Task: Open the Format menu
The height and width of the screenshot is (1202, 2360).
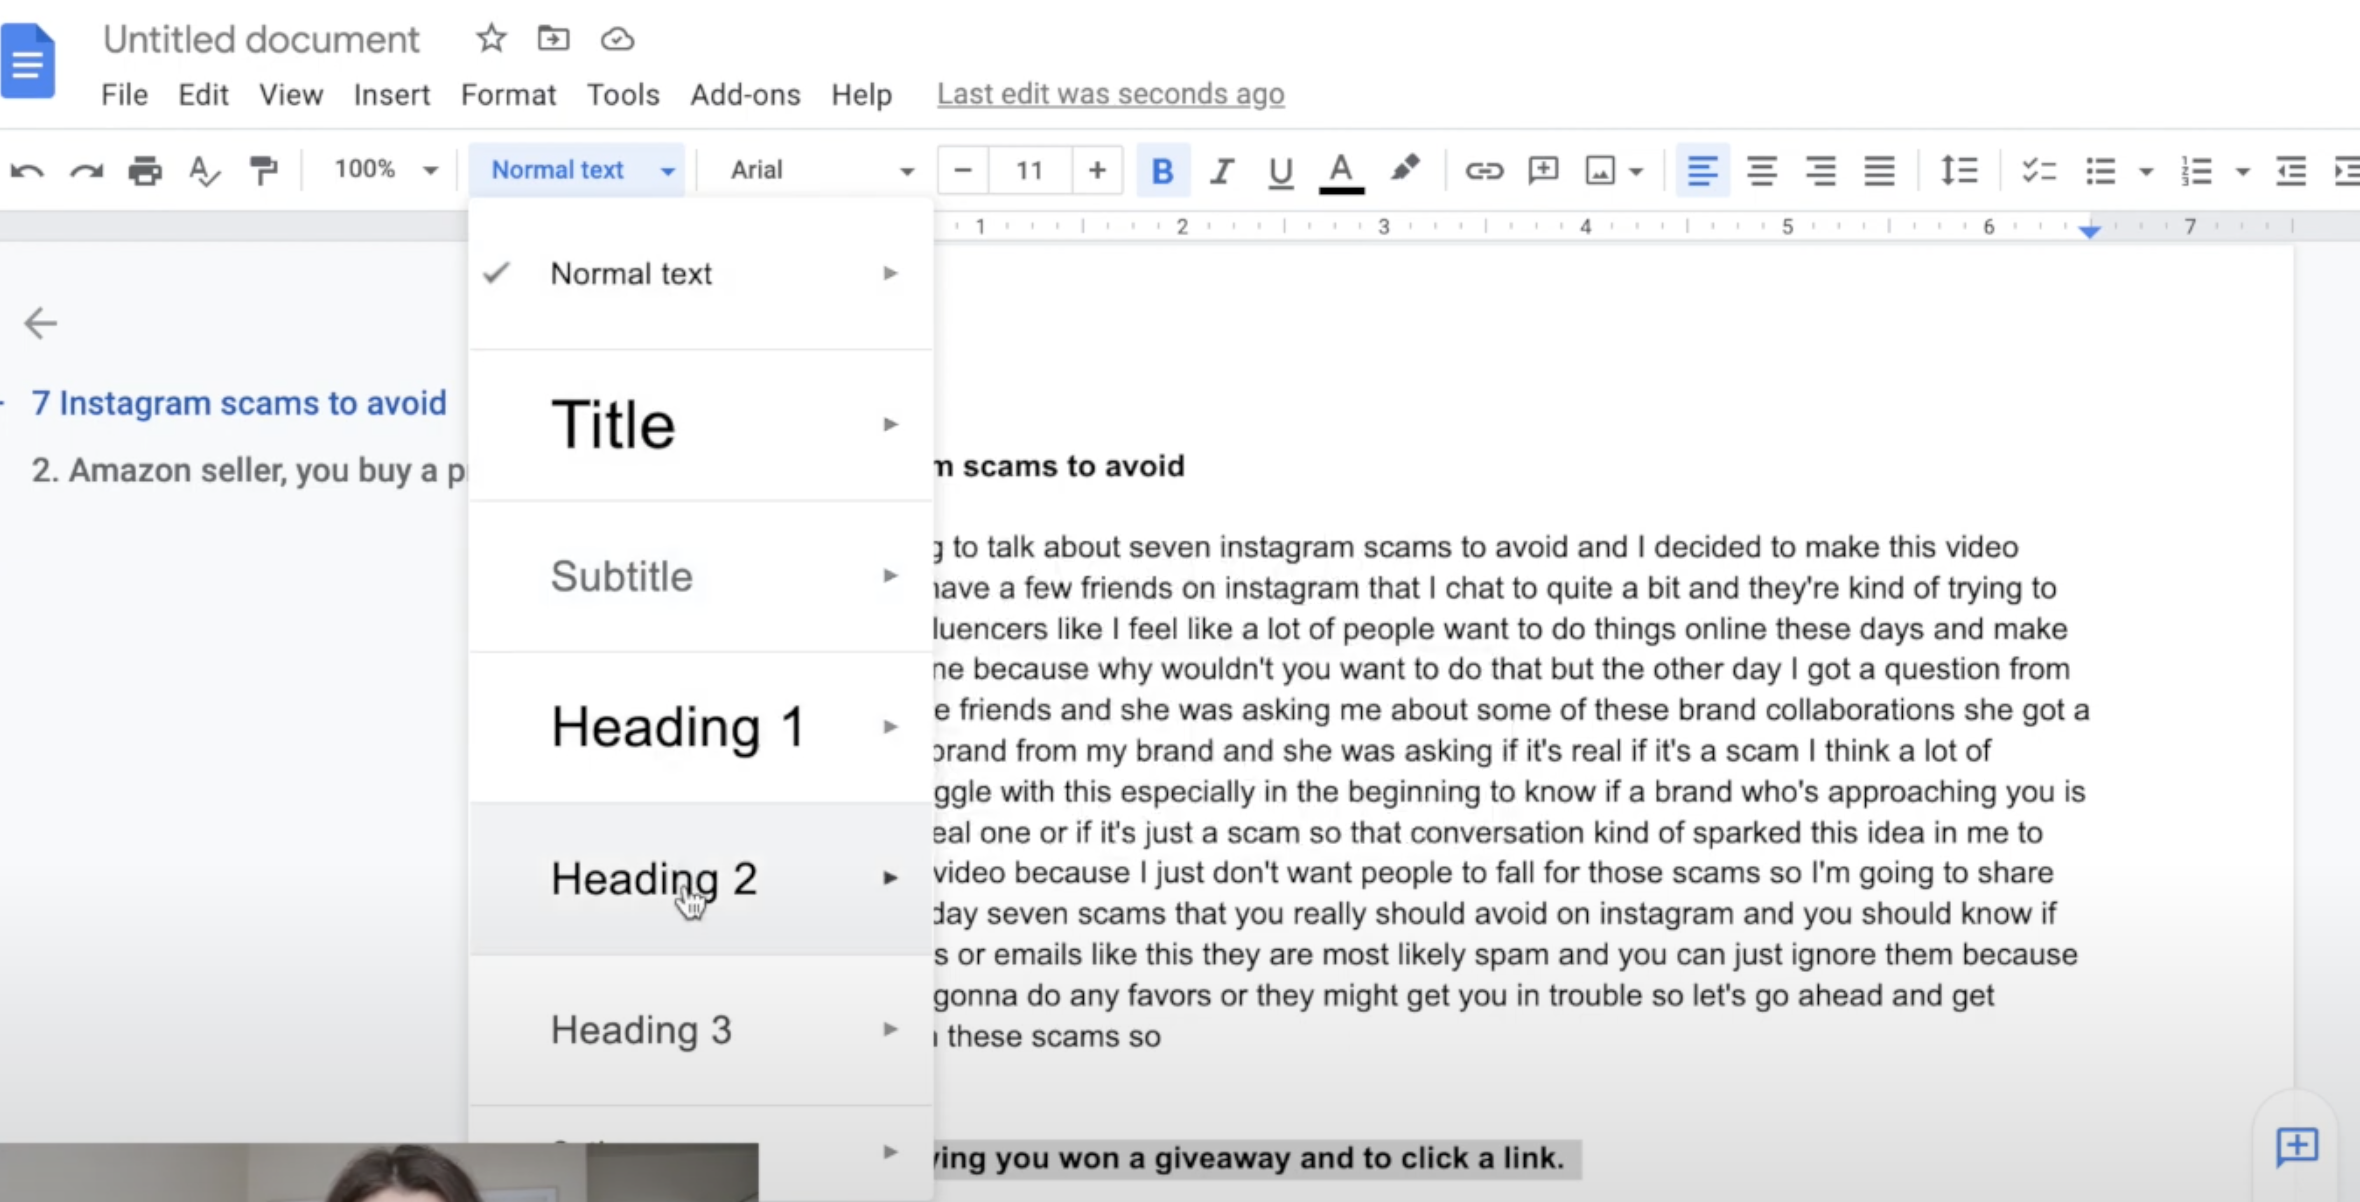Action: (508, 94)
